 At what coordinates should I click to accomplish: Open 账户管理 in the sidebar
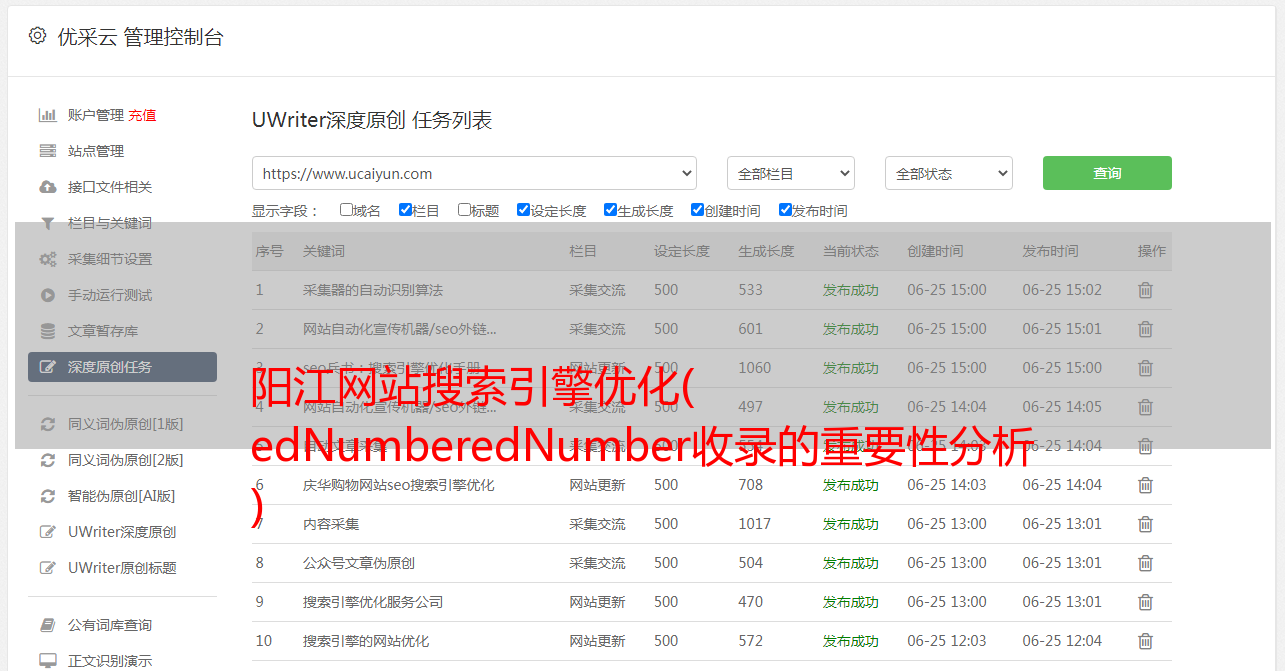(x=96, y=115)
